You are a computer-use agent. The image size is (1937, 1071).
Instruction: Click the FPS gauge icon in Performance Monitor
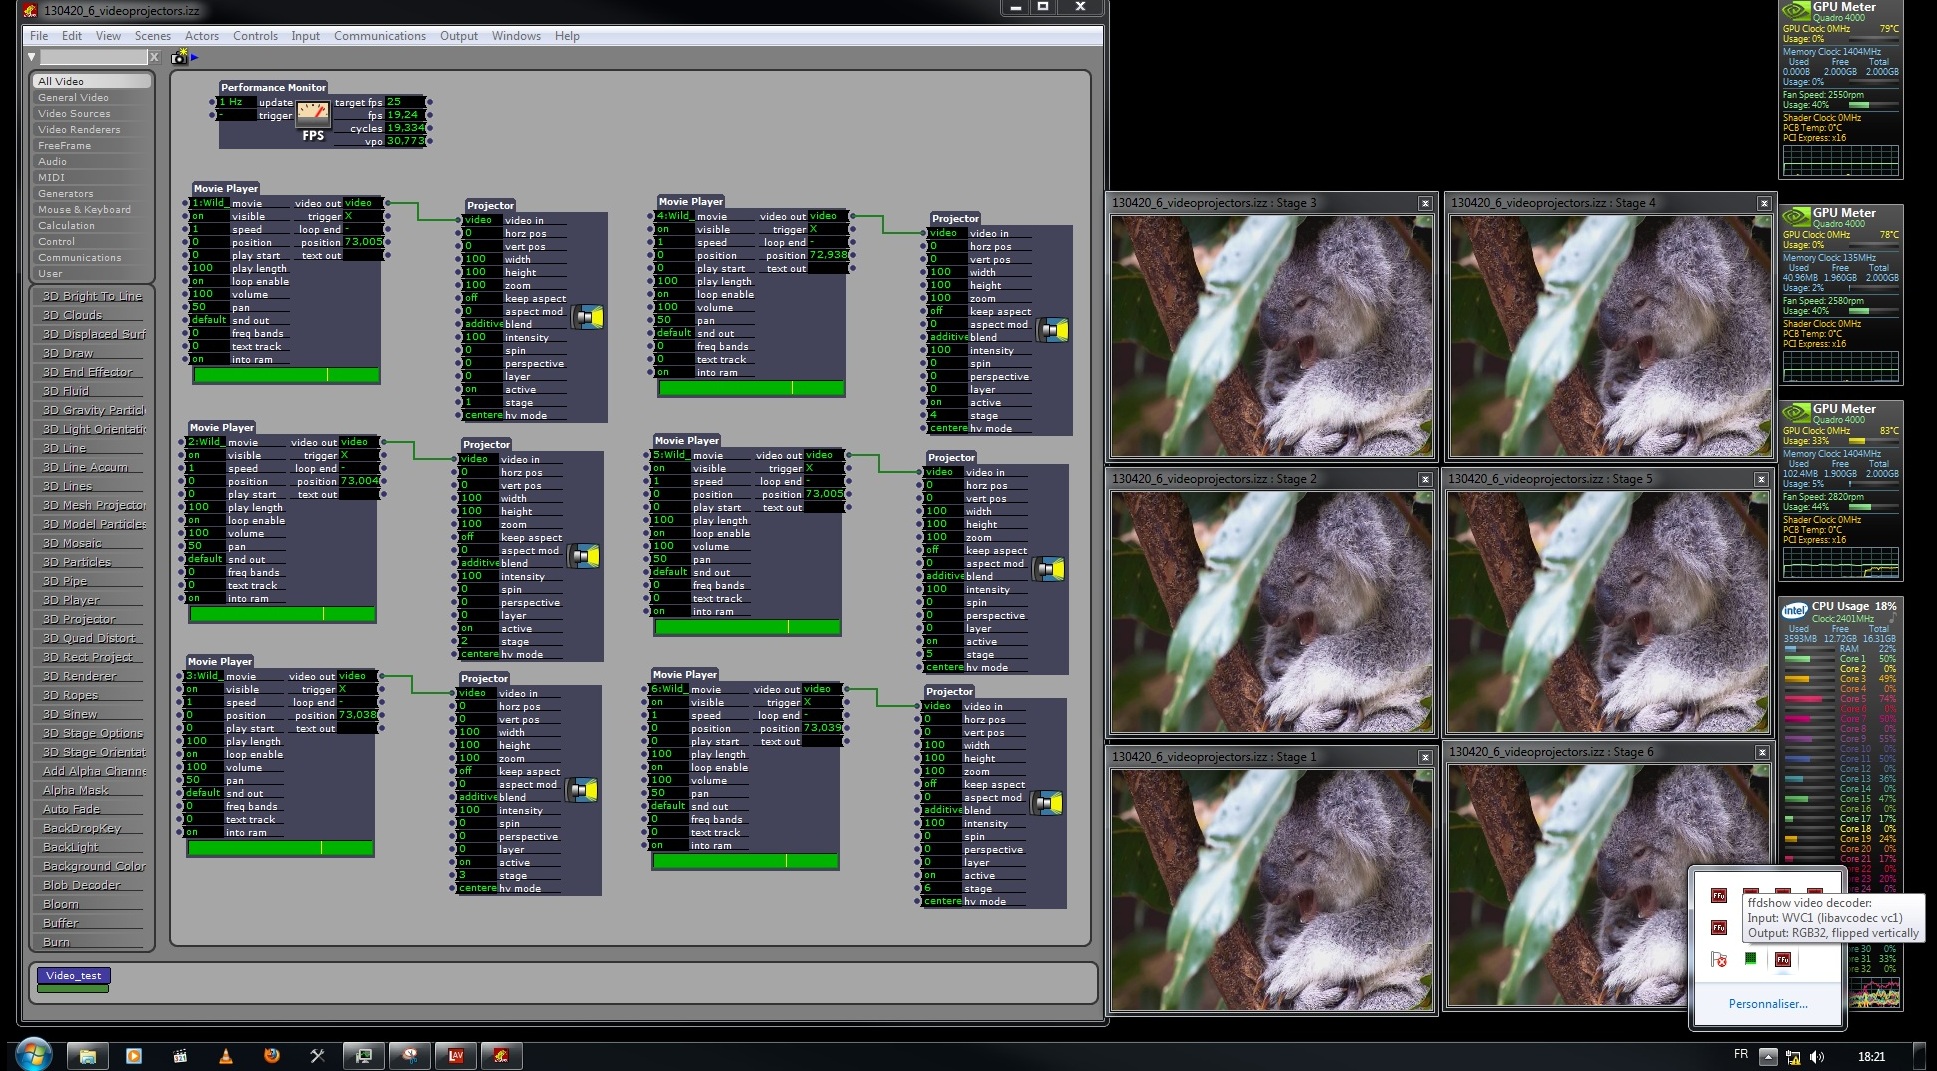pos(313,115)
